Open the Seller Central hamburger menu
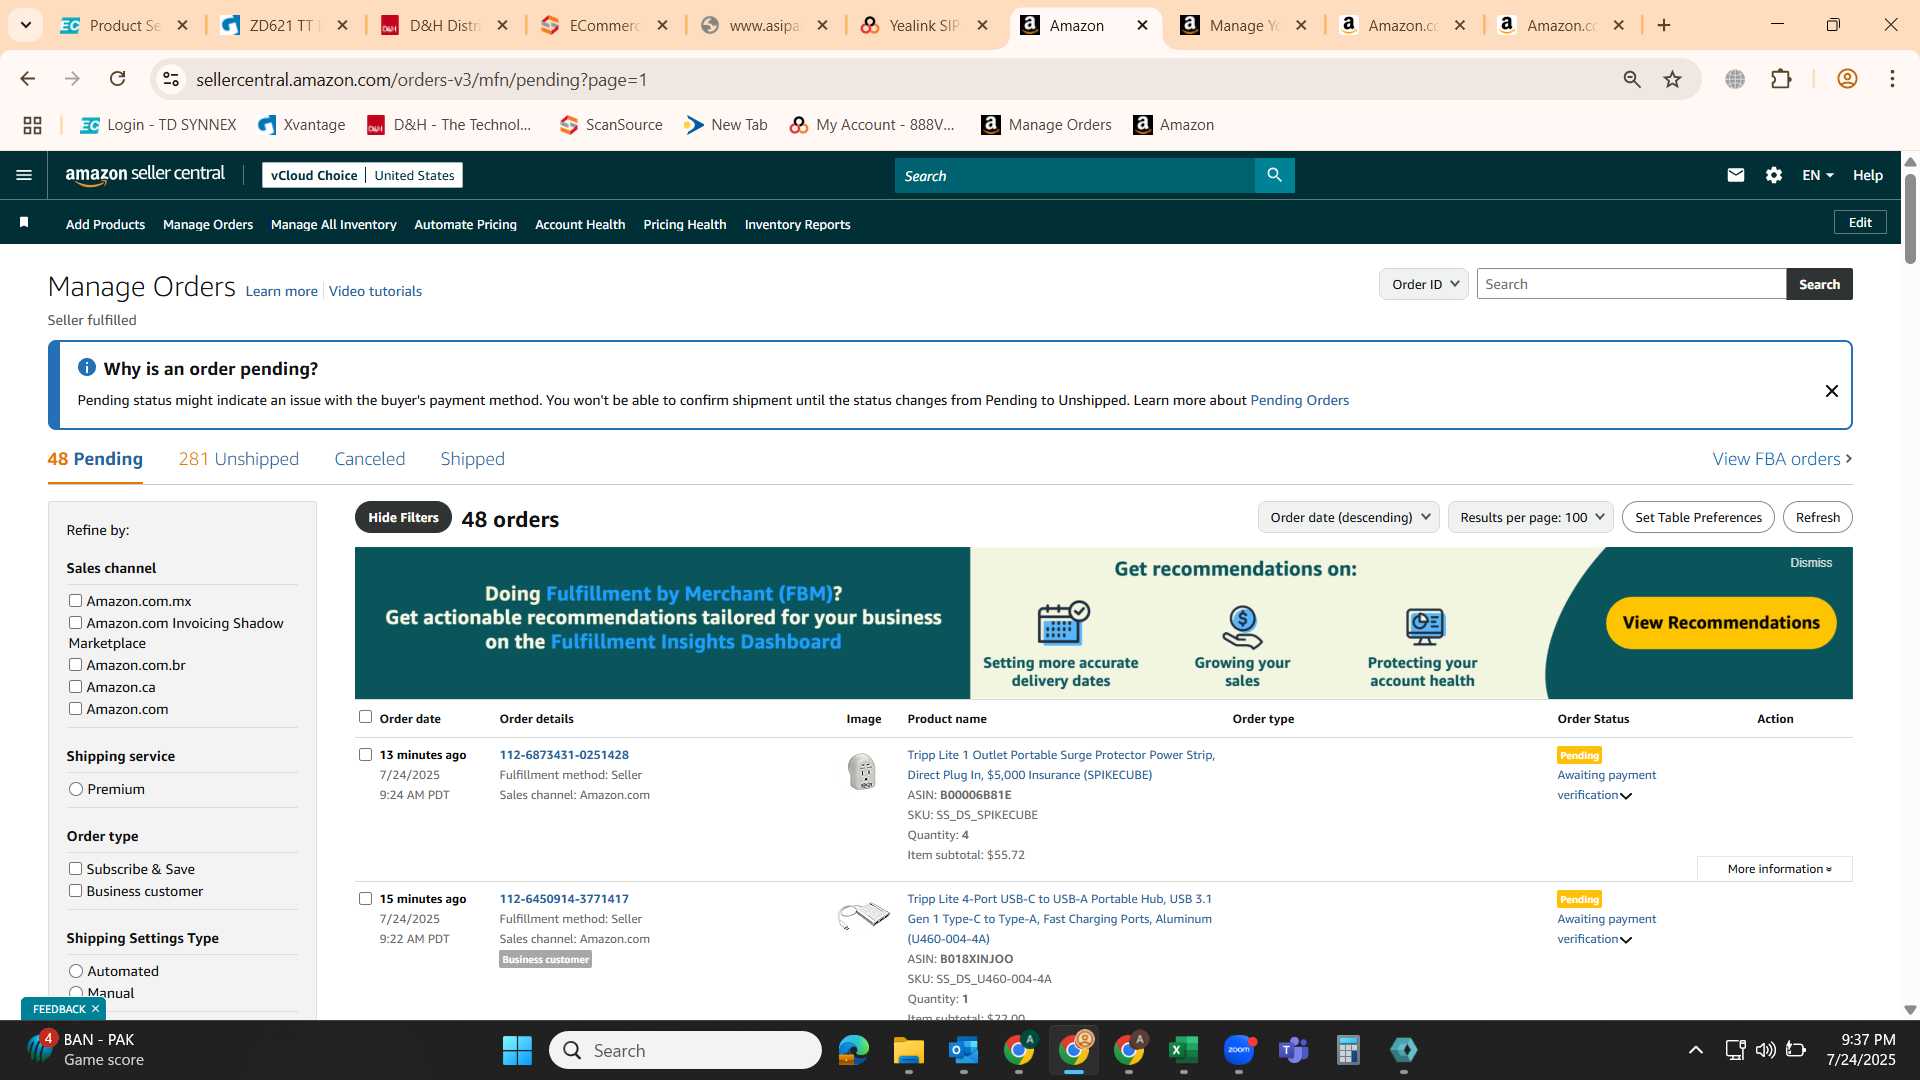This screenshot has height=1080, width=1920. coord(24,175)
